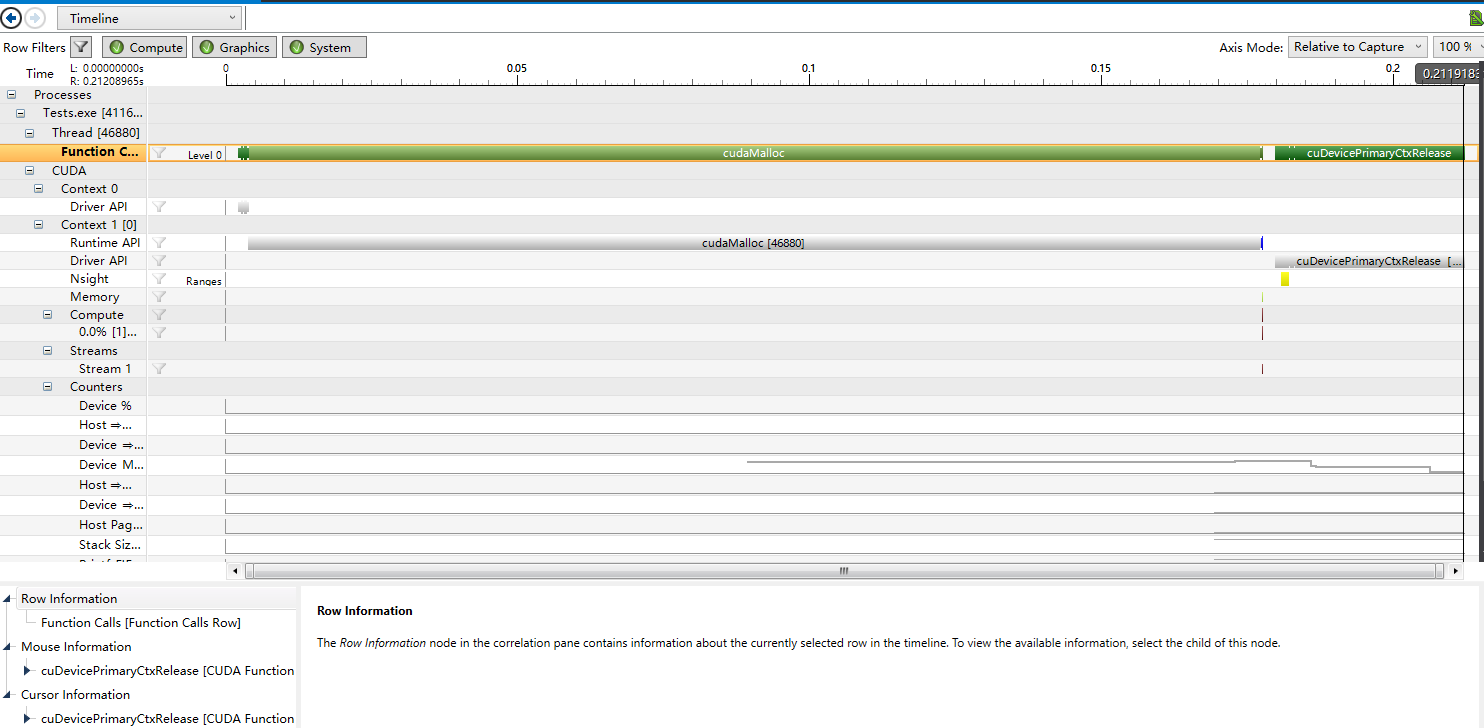Select Function Calls [Function Calls Row] item

141,623
